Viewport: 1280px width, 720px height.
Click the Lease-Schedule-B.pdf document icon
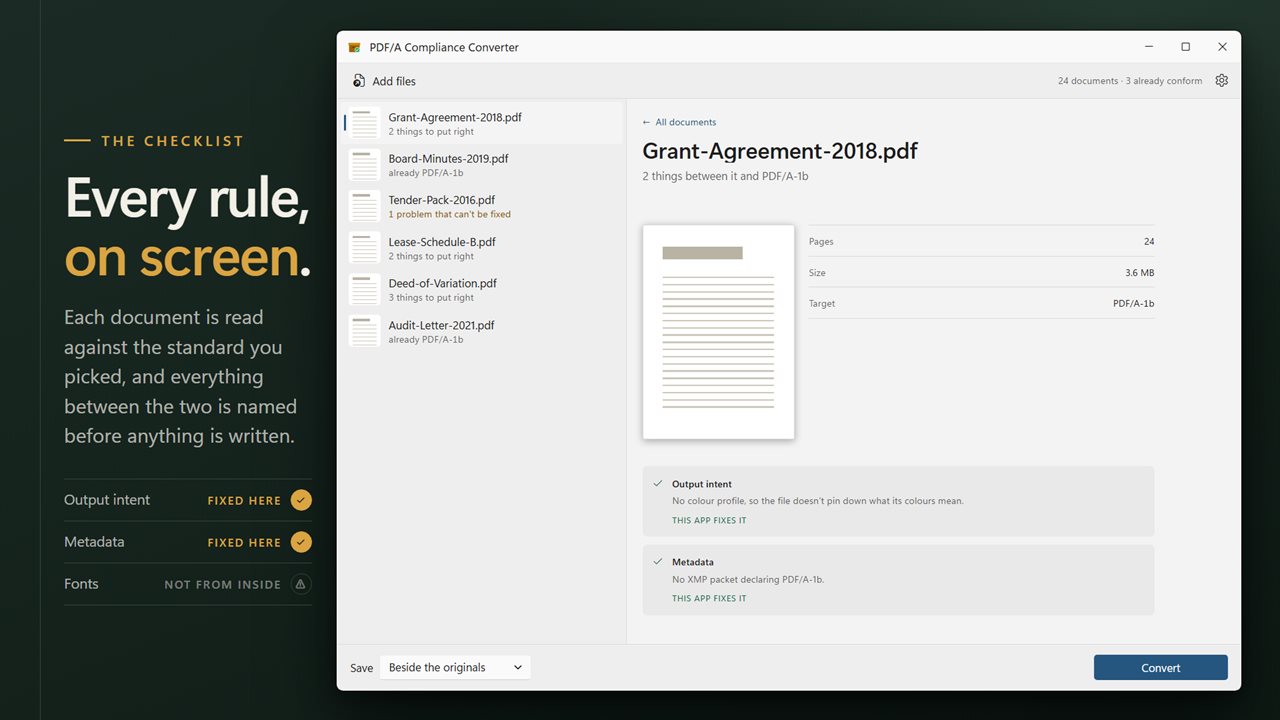point(364,248)
